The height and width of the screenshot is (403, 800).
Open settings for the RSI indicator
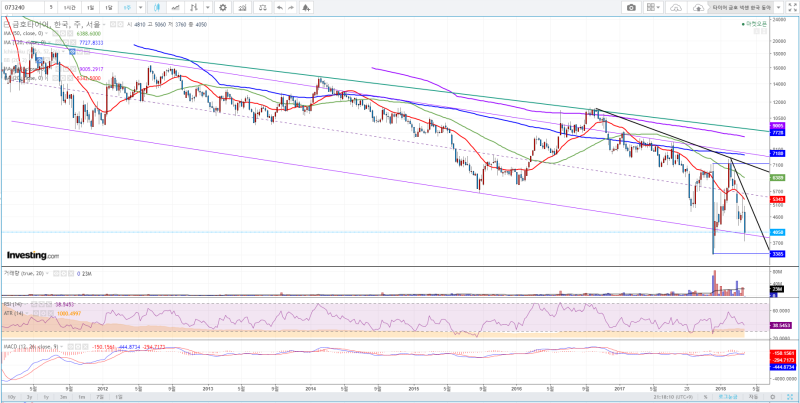coord(41,304)
